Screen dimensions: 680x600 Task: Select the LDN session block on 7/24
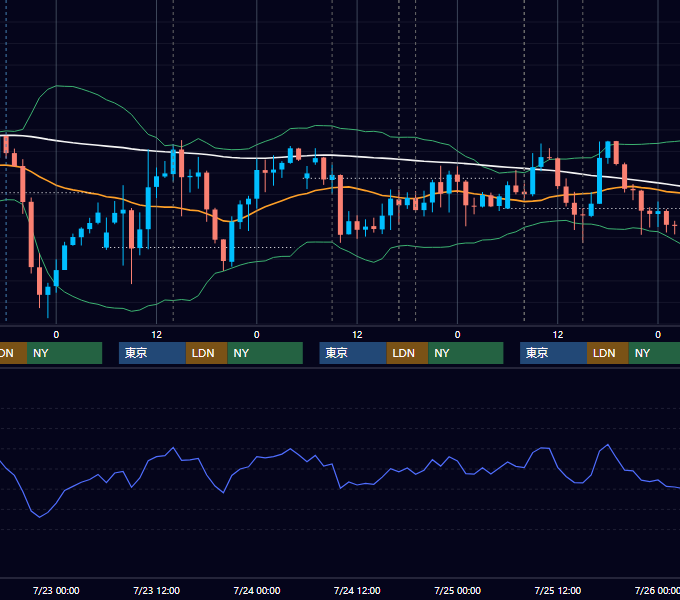407,353
